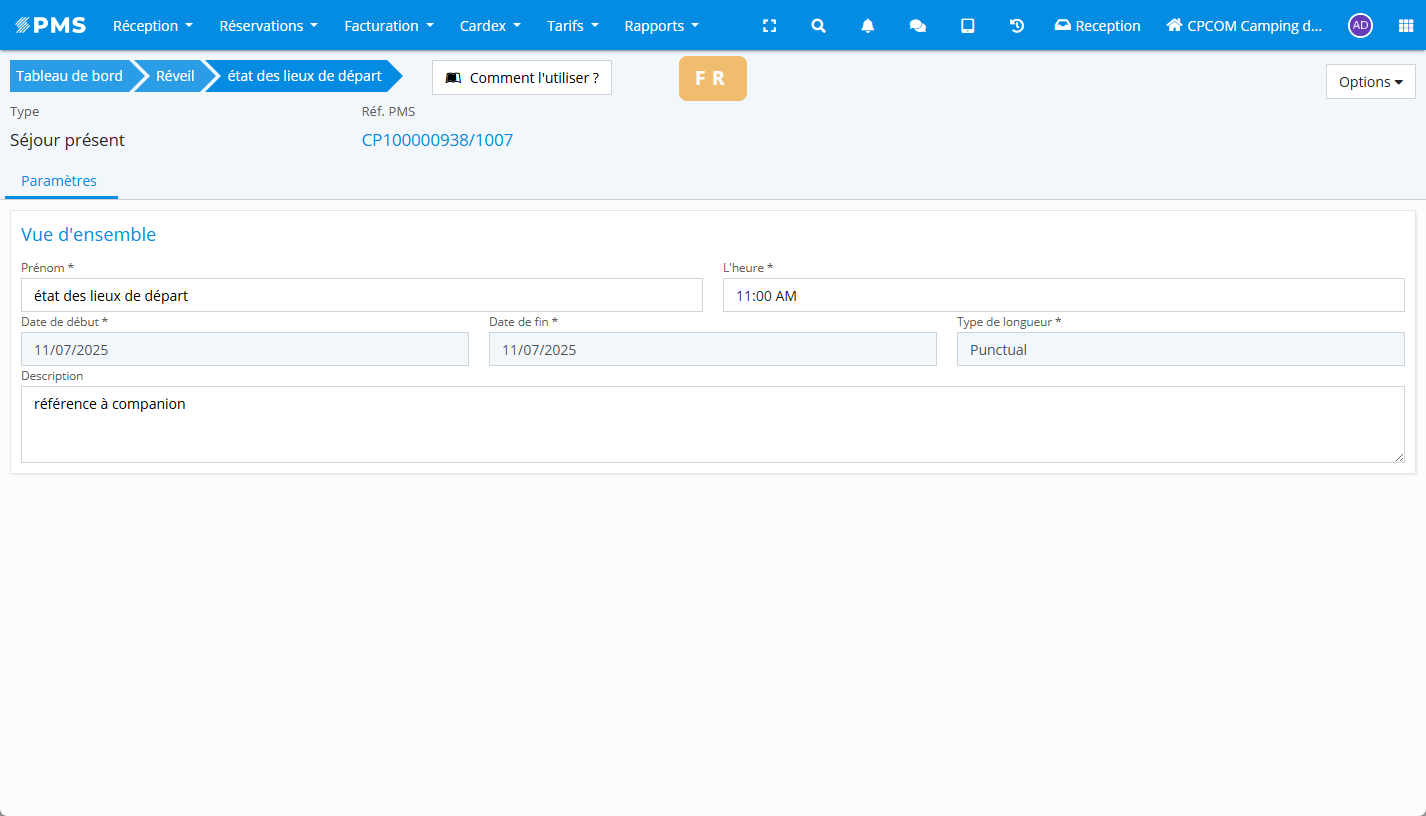Open search with magnifier icon
The height and width of the screenshot is (816, 1426).
pyautogui.click(x=818, y=26)
